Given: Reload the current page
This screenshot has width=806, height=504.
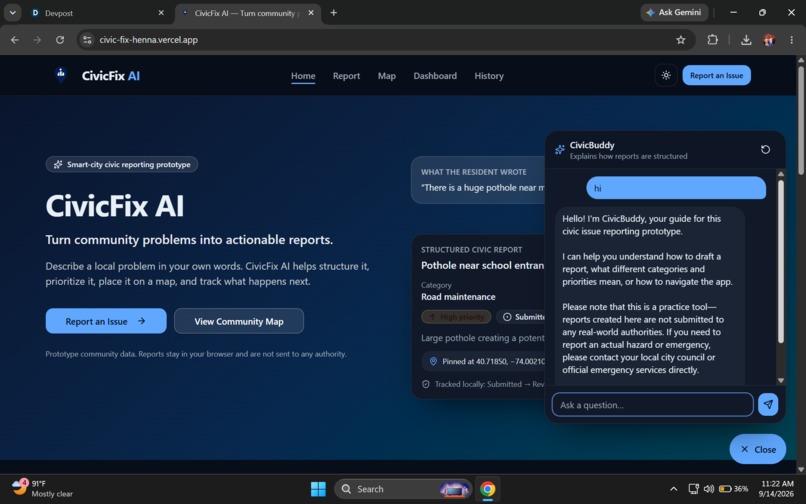Looking at the screenshot, I should coord(60,40).
